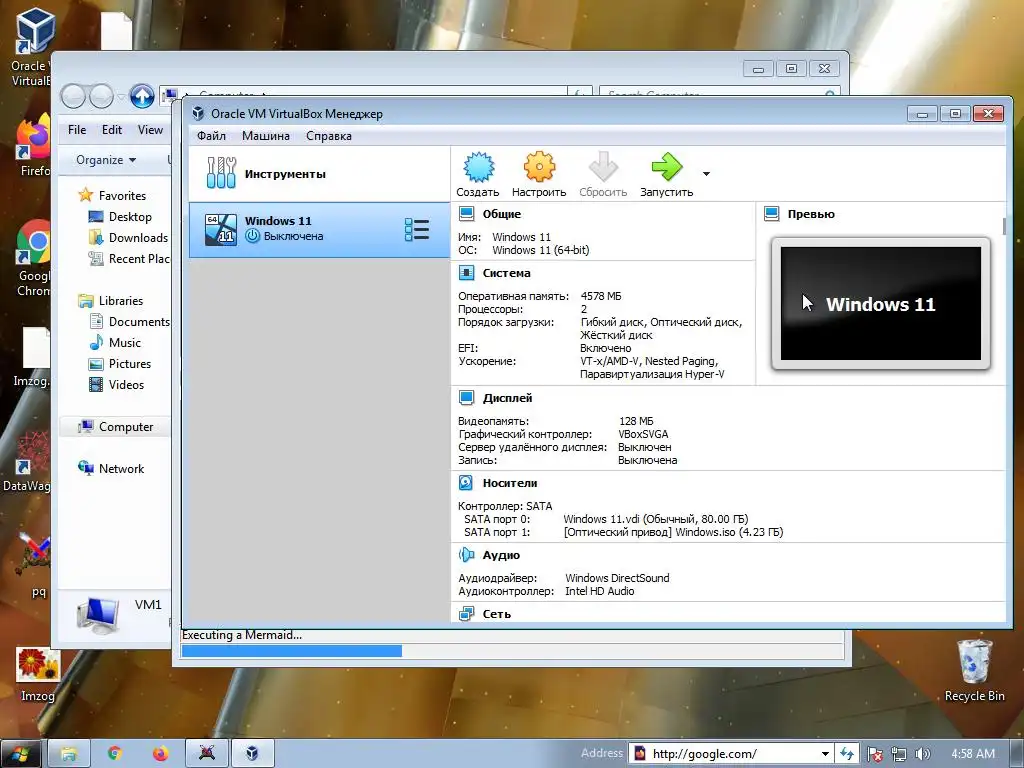
Task: Click the Executing a Mermaid progress bar
Action: coord(512,651)
